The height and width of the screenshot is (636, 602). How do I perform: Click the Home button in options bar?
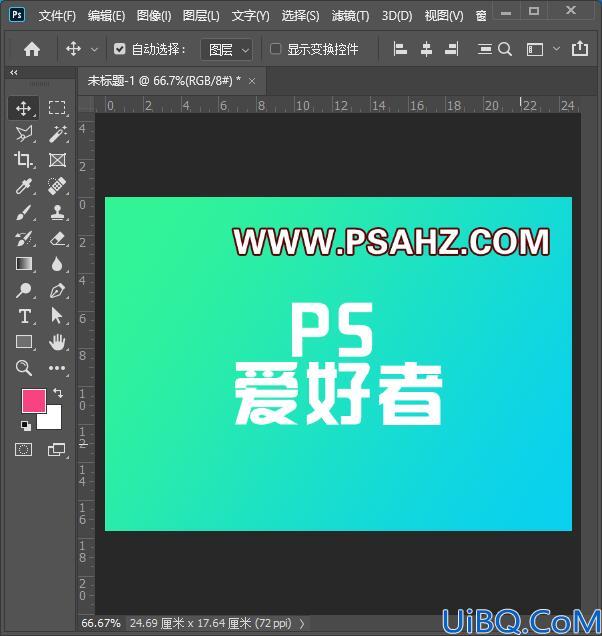tap(32, 49)
